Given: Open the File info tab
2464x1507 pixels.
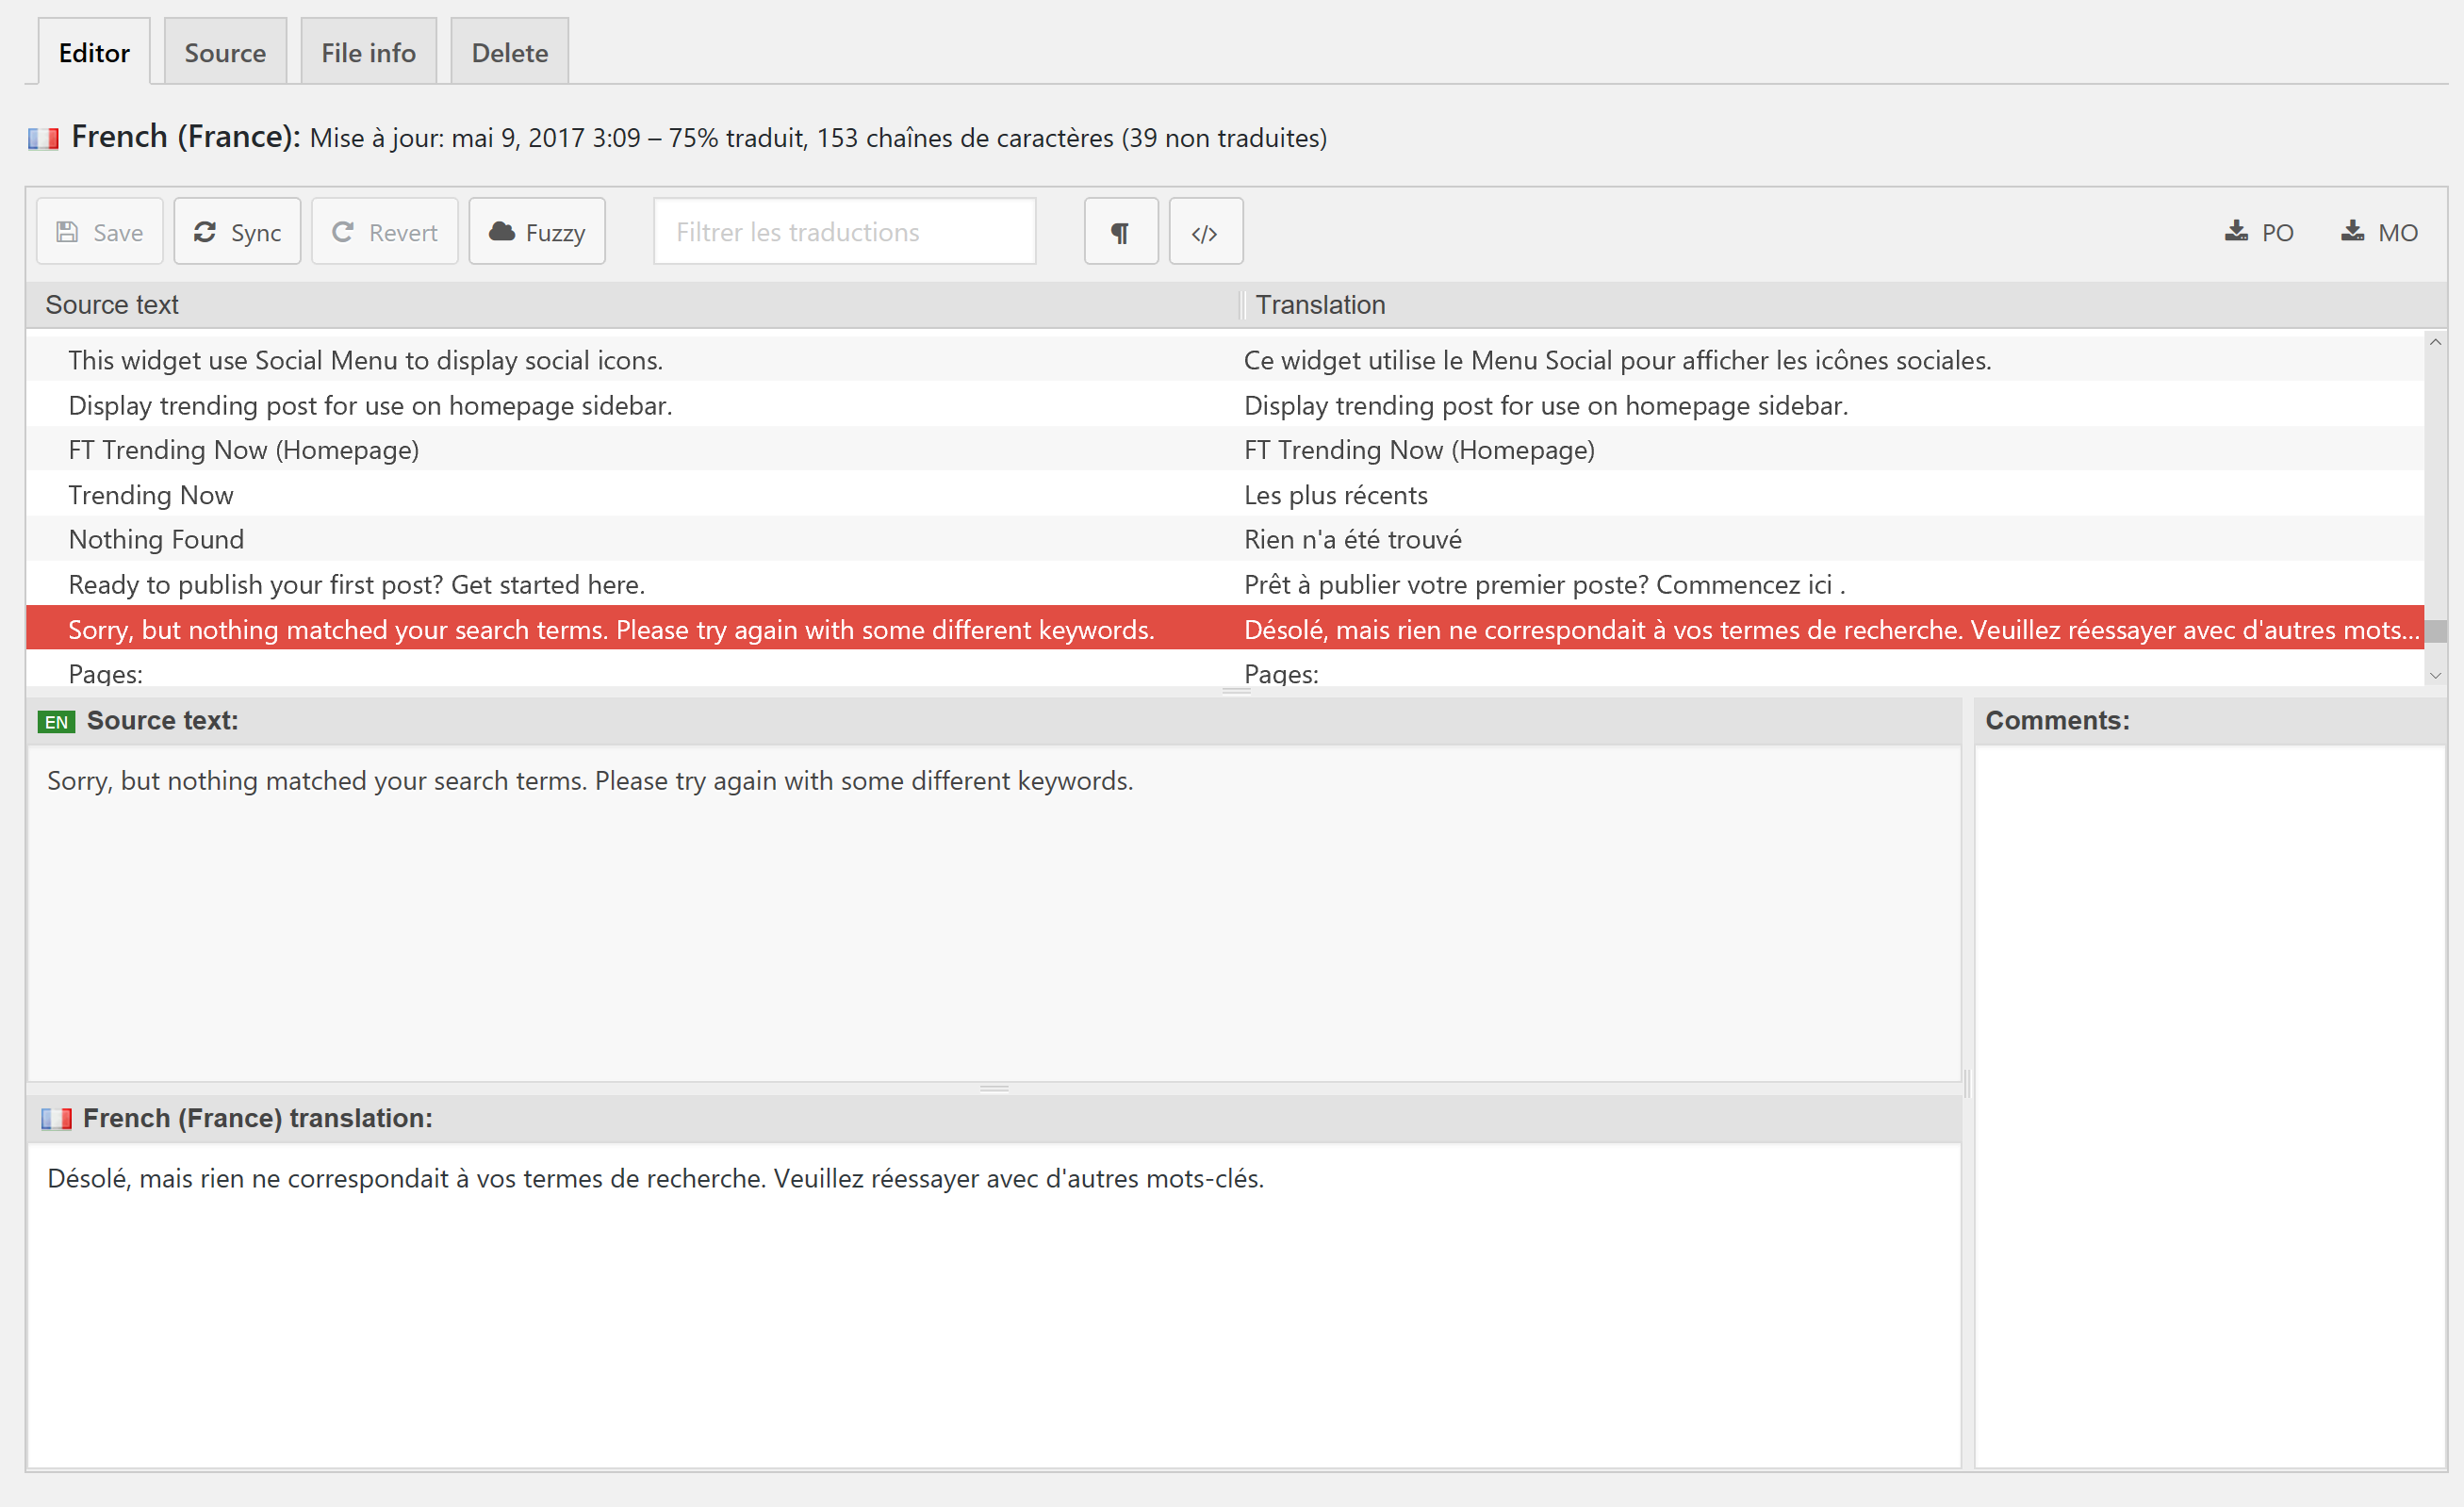Looking at the screenshot, I should (368, 52).
